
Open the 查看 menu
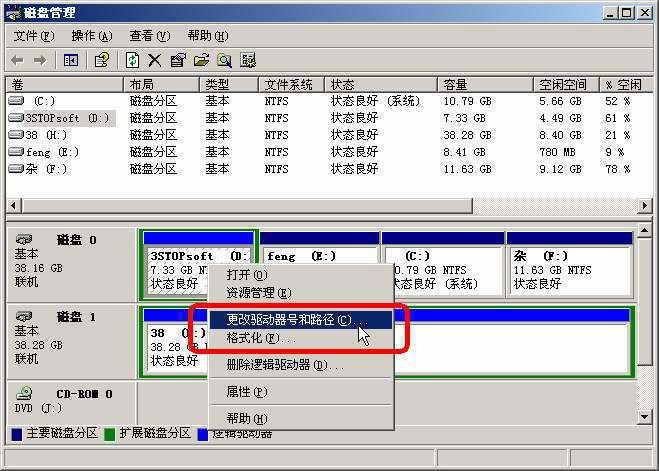tap(148, 35)
